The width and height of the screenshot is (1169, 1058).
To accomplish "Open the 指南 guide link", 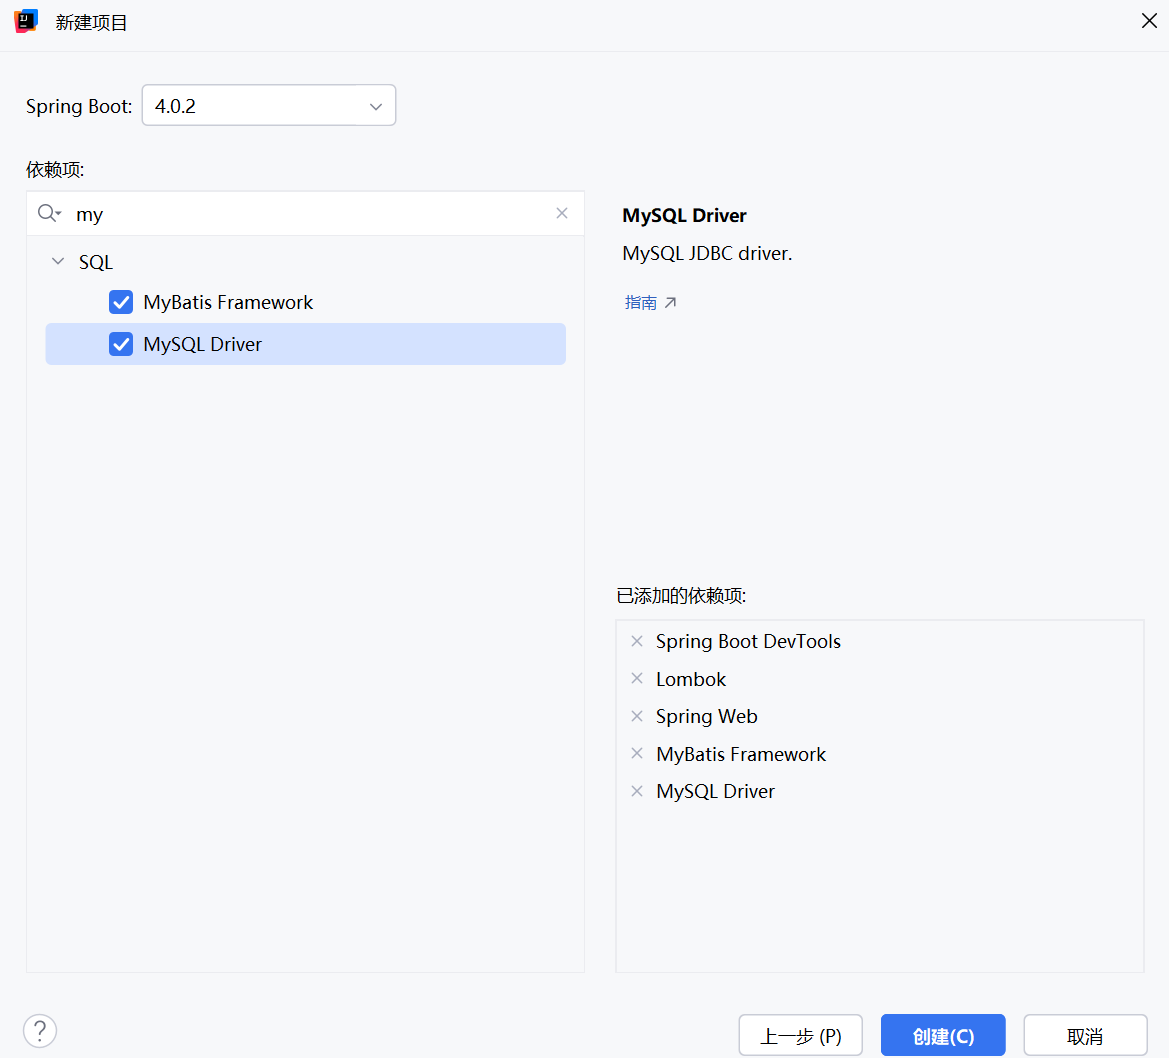I will (650, 302).
